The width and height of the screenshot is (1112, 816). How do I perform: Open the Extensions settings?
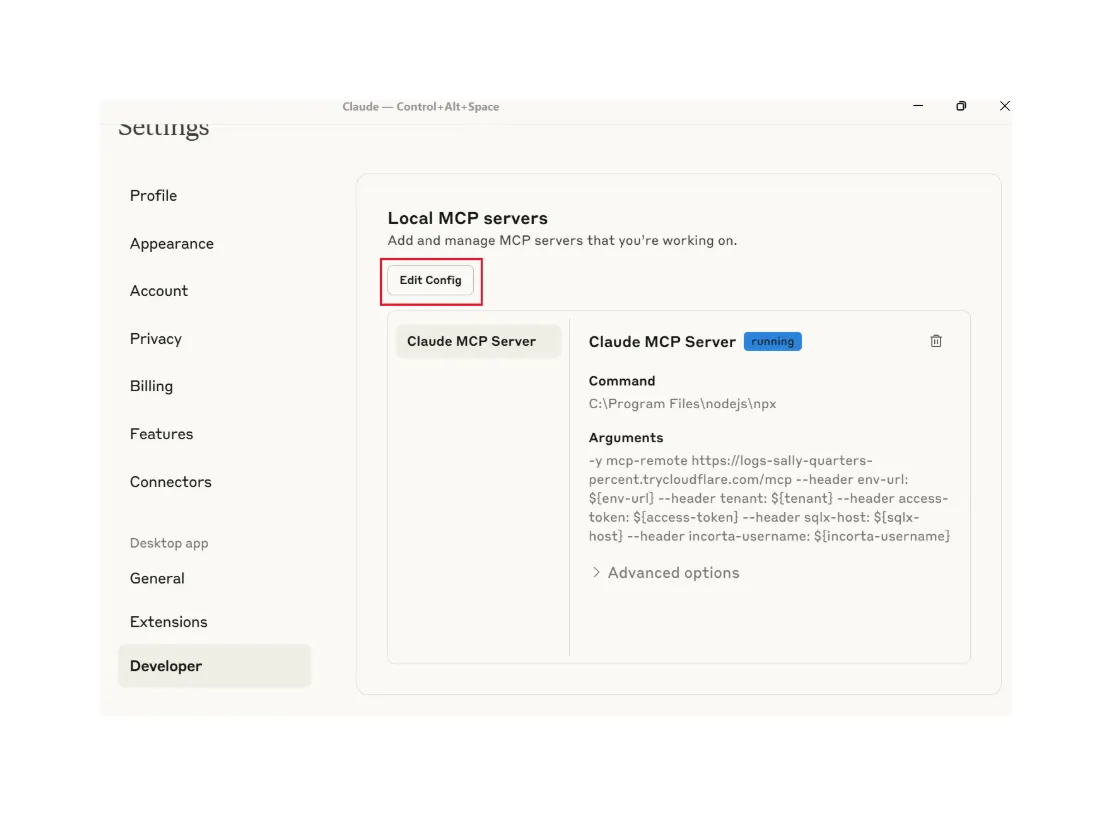point(168,621)
